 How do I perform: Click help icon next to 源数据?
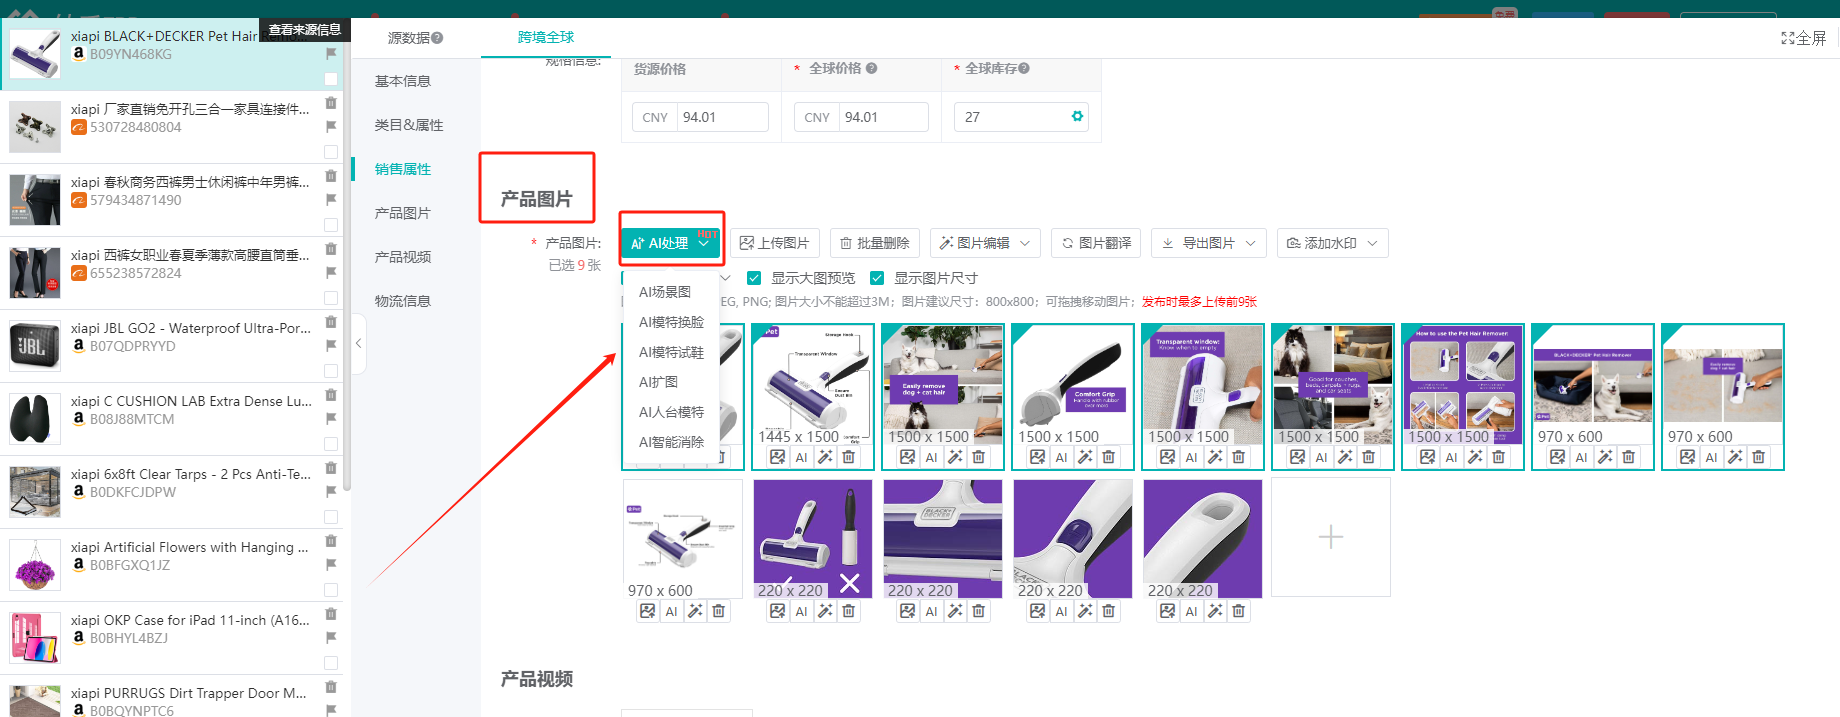click(x=437, y=38)
